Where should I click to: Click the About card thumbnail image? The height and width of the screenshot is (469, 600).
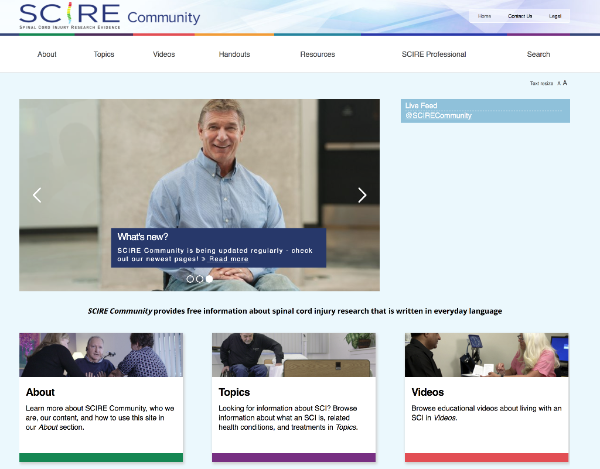[x=101, y=355]
